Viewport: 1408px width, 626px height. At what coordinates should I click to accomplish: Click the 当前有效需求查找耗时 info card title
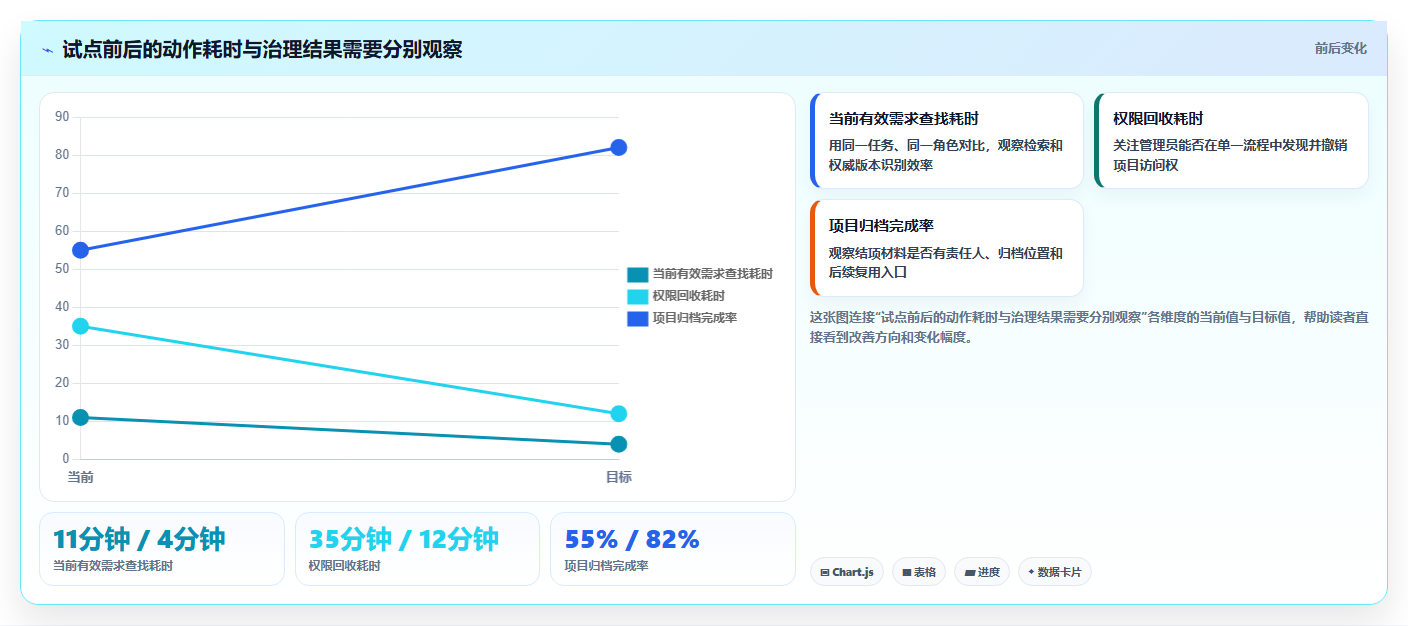(904, 119)
